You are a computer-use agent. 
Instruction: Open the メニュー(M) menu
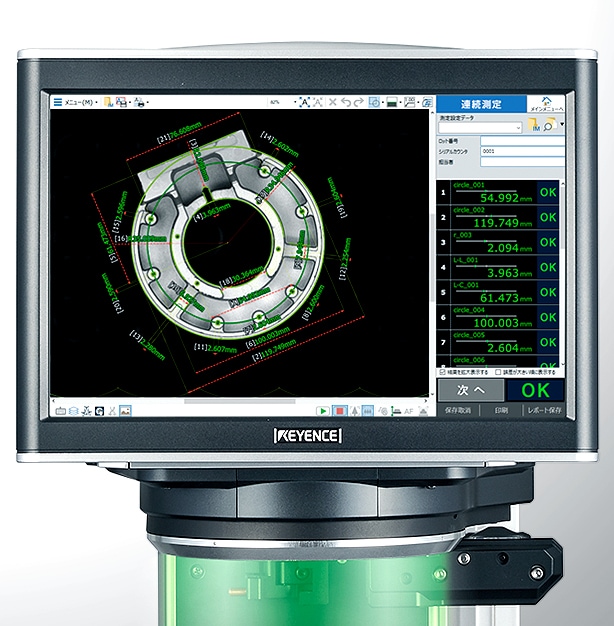pos(76,102)
